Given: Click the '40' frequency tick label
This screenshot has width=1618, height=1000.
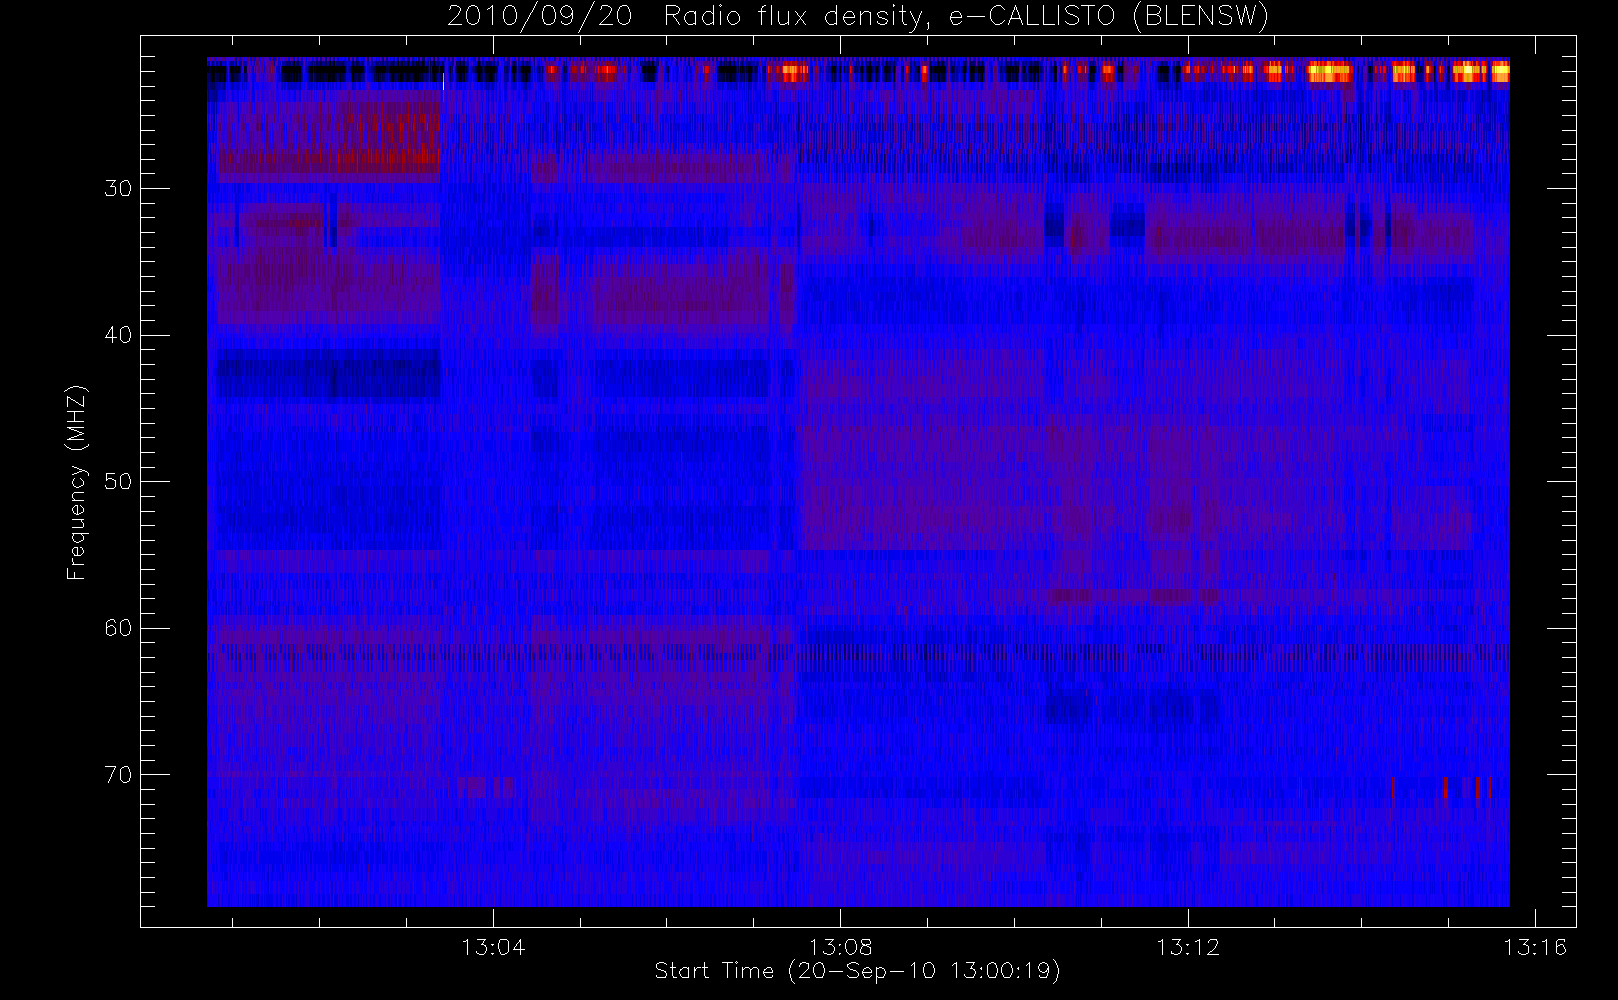Looking at the screenshot, I should point(118,335).
